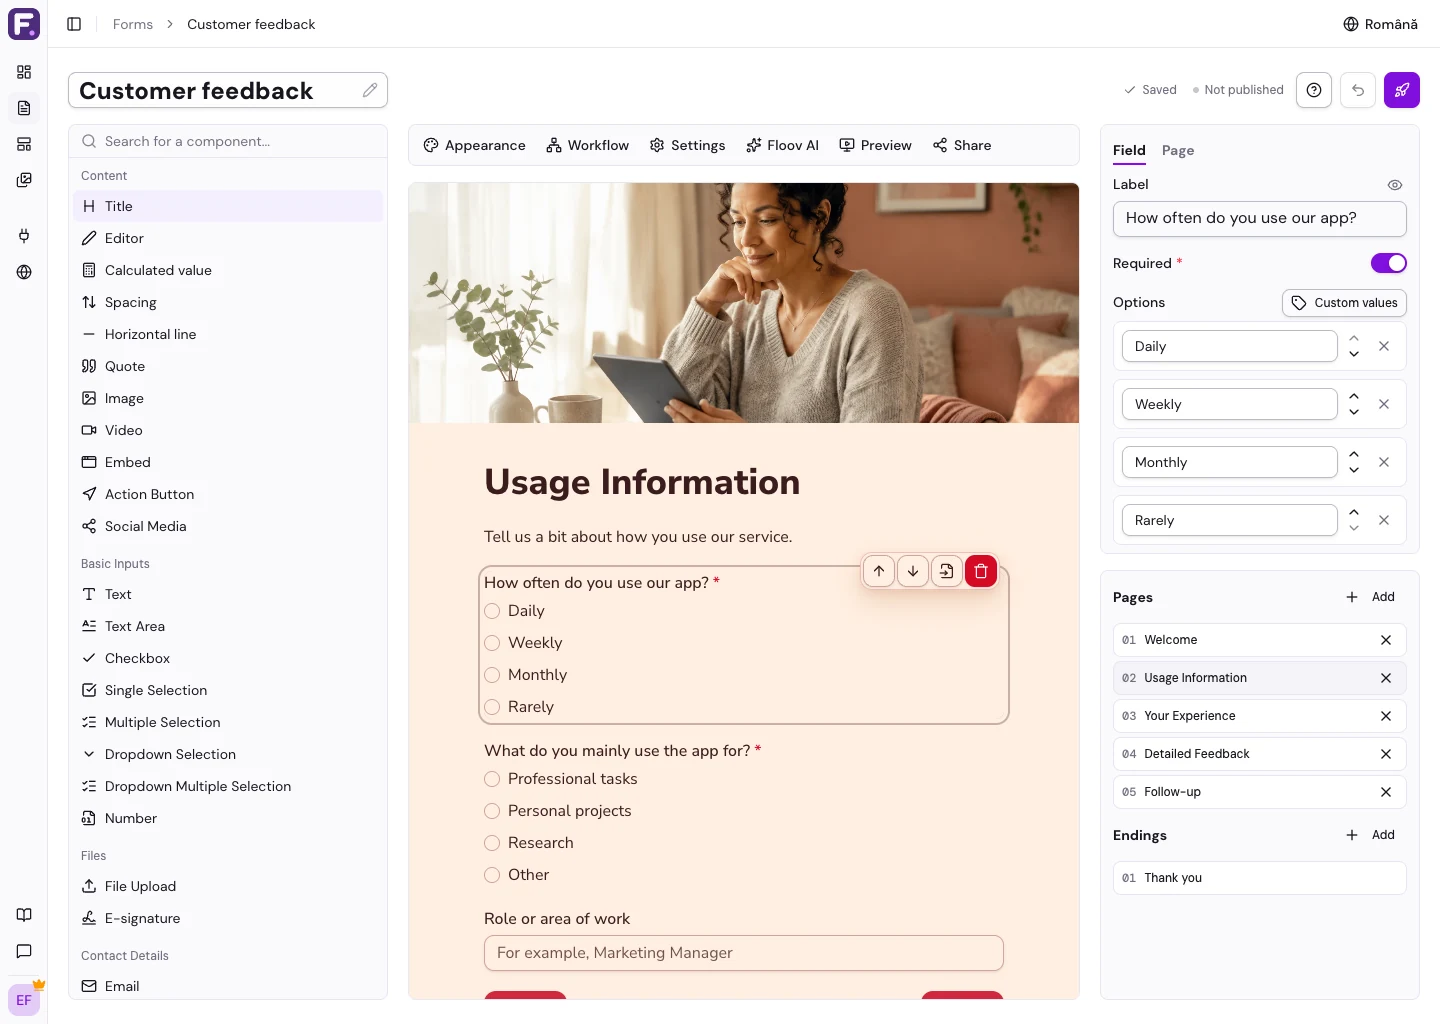Screen dimensions: 1440x1024
Task: Click the pencil icon to rename form
Action: coord(370,90)
